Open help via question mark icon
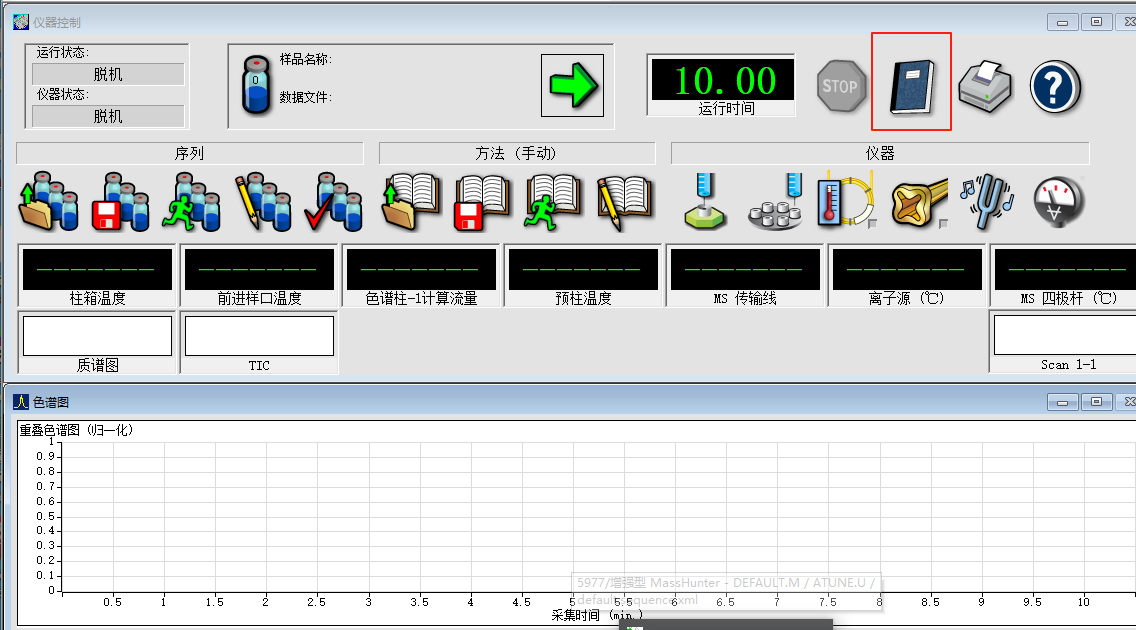The width and height of the screenshot is (1136, 630). point(1056,86)
